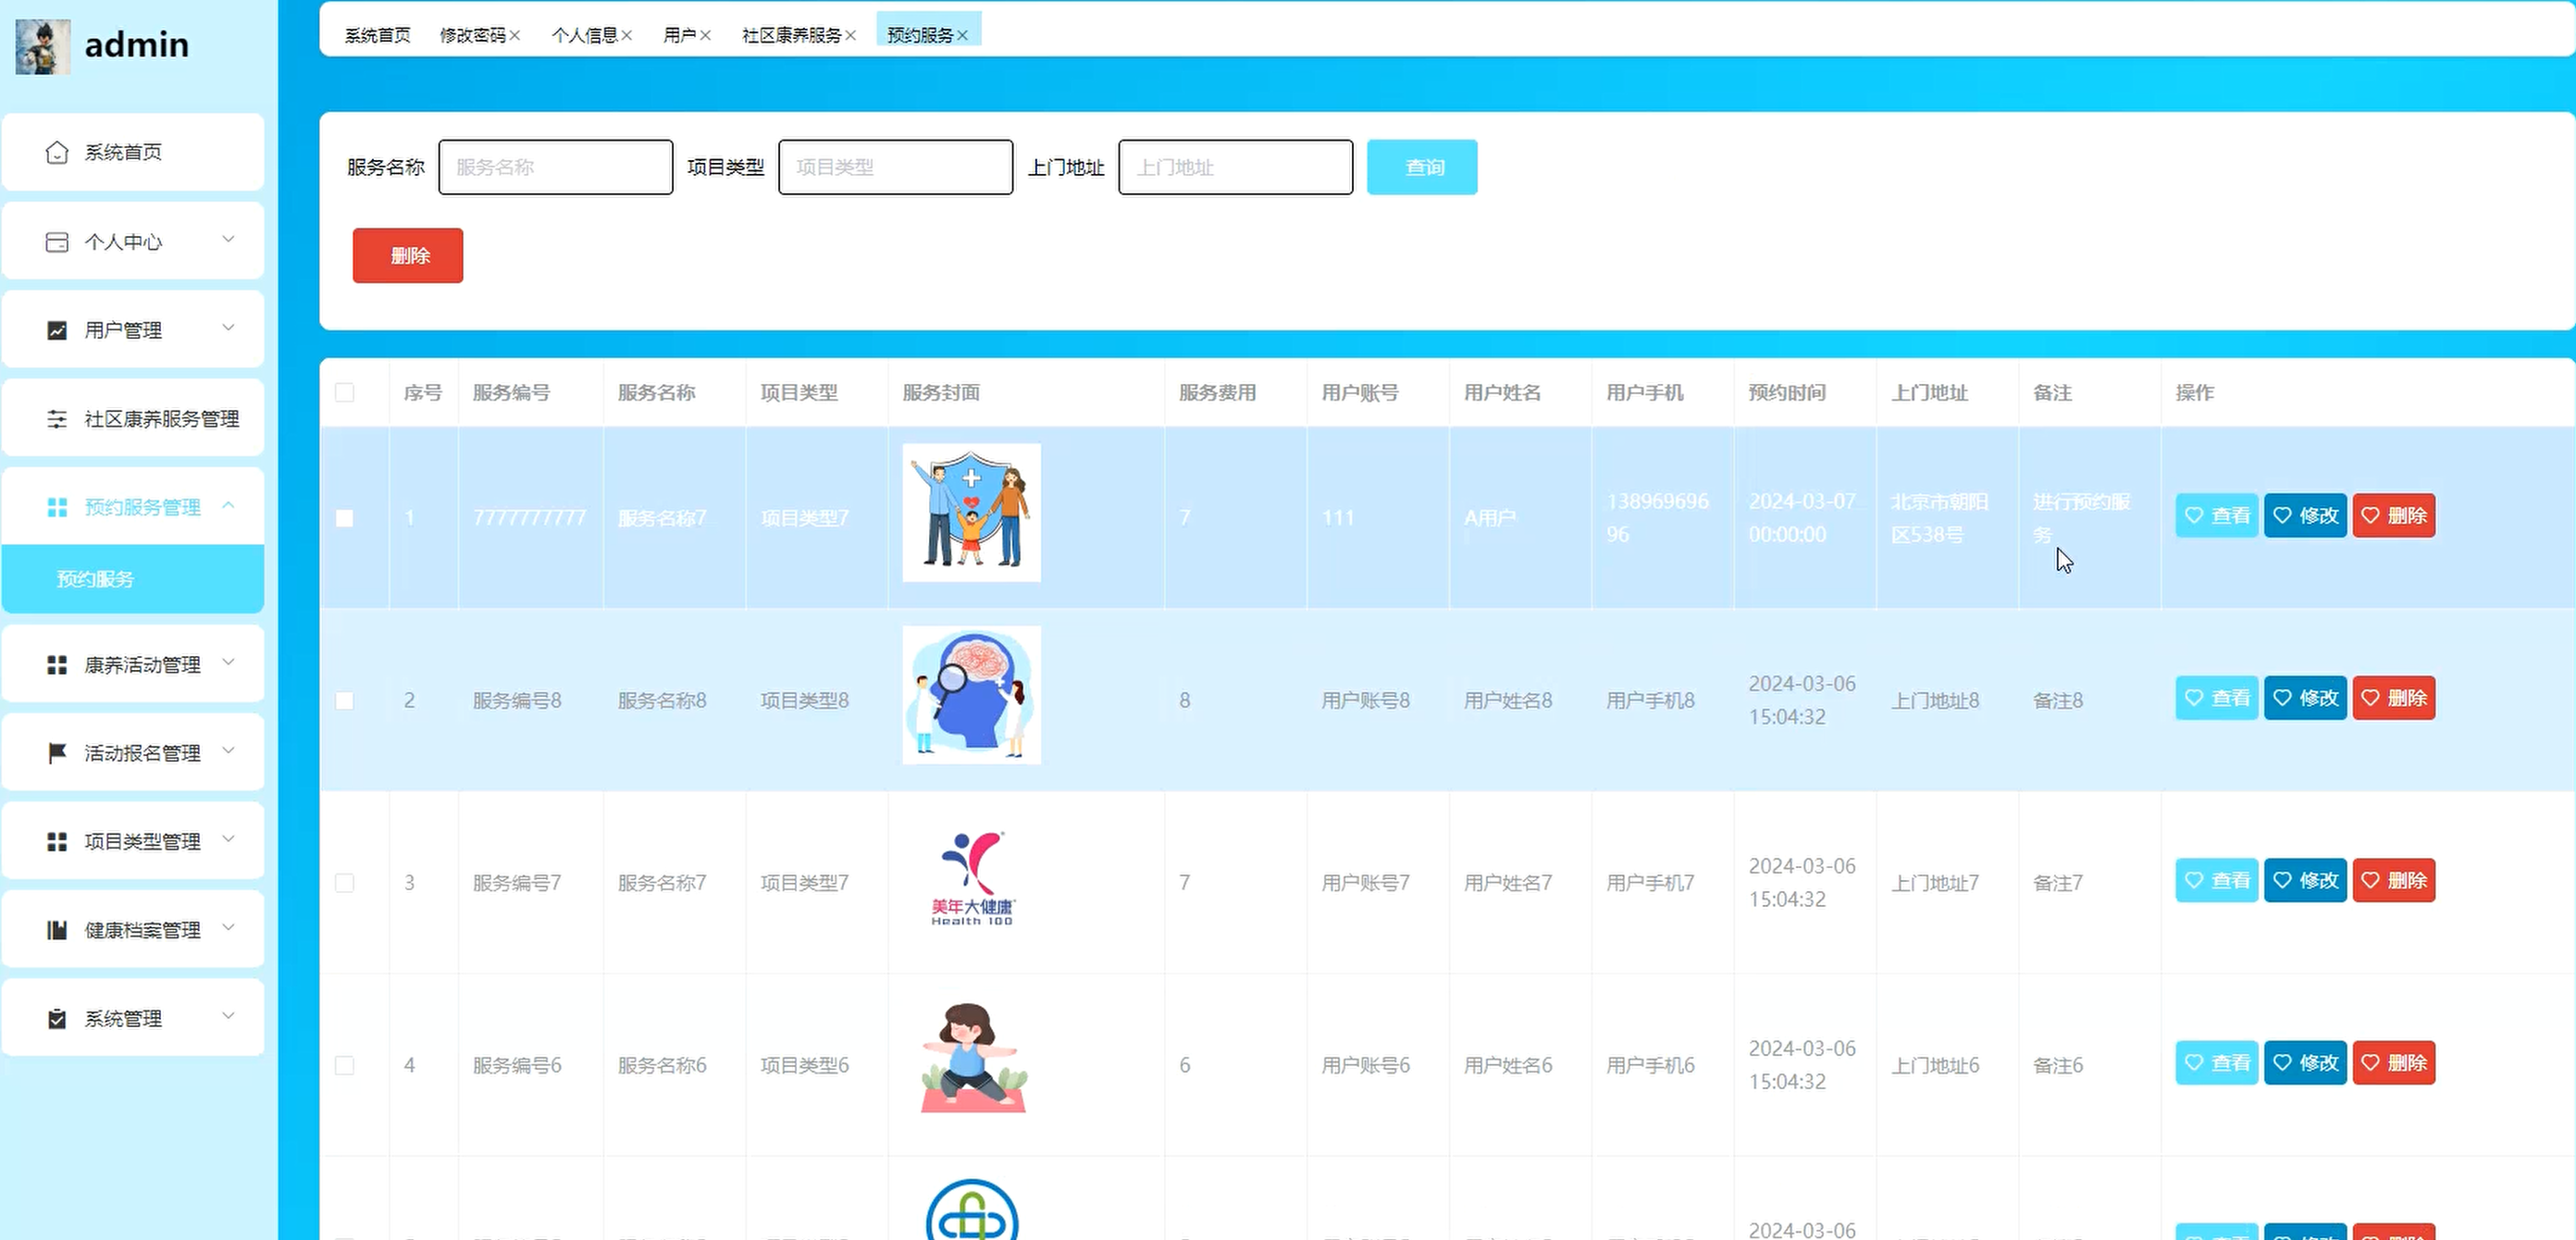Click the 个人中心 card icon
This screenshot has height=1240, width=2576.
pyautogui.click(x=57, y=242)
